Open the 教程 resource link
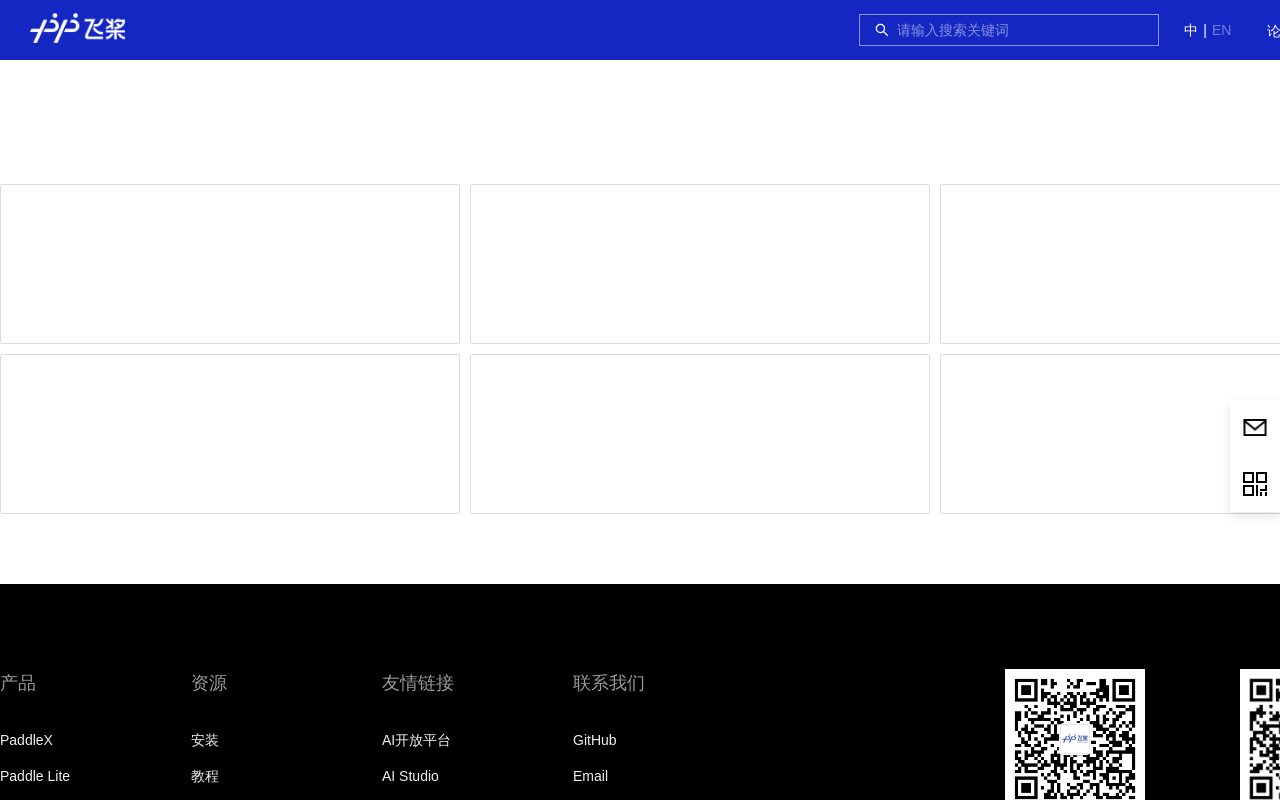 (205, 776)
